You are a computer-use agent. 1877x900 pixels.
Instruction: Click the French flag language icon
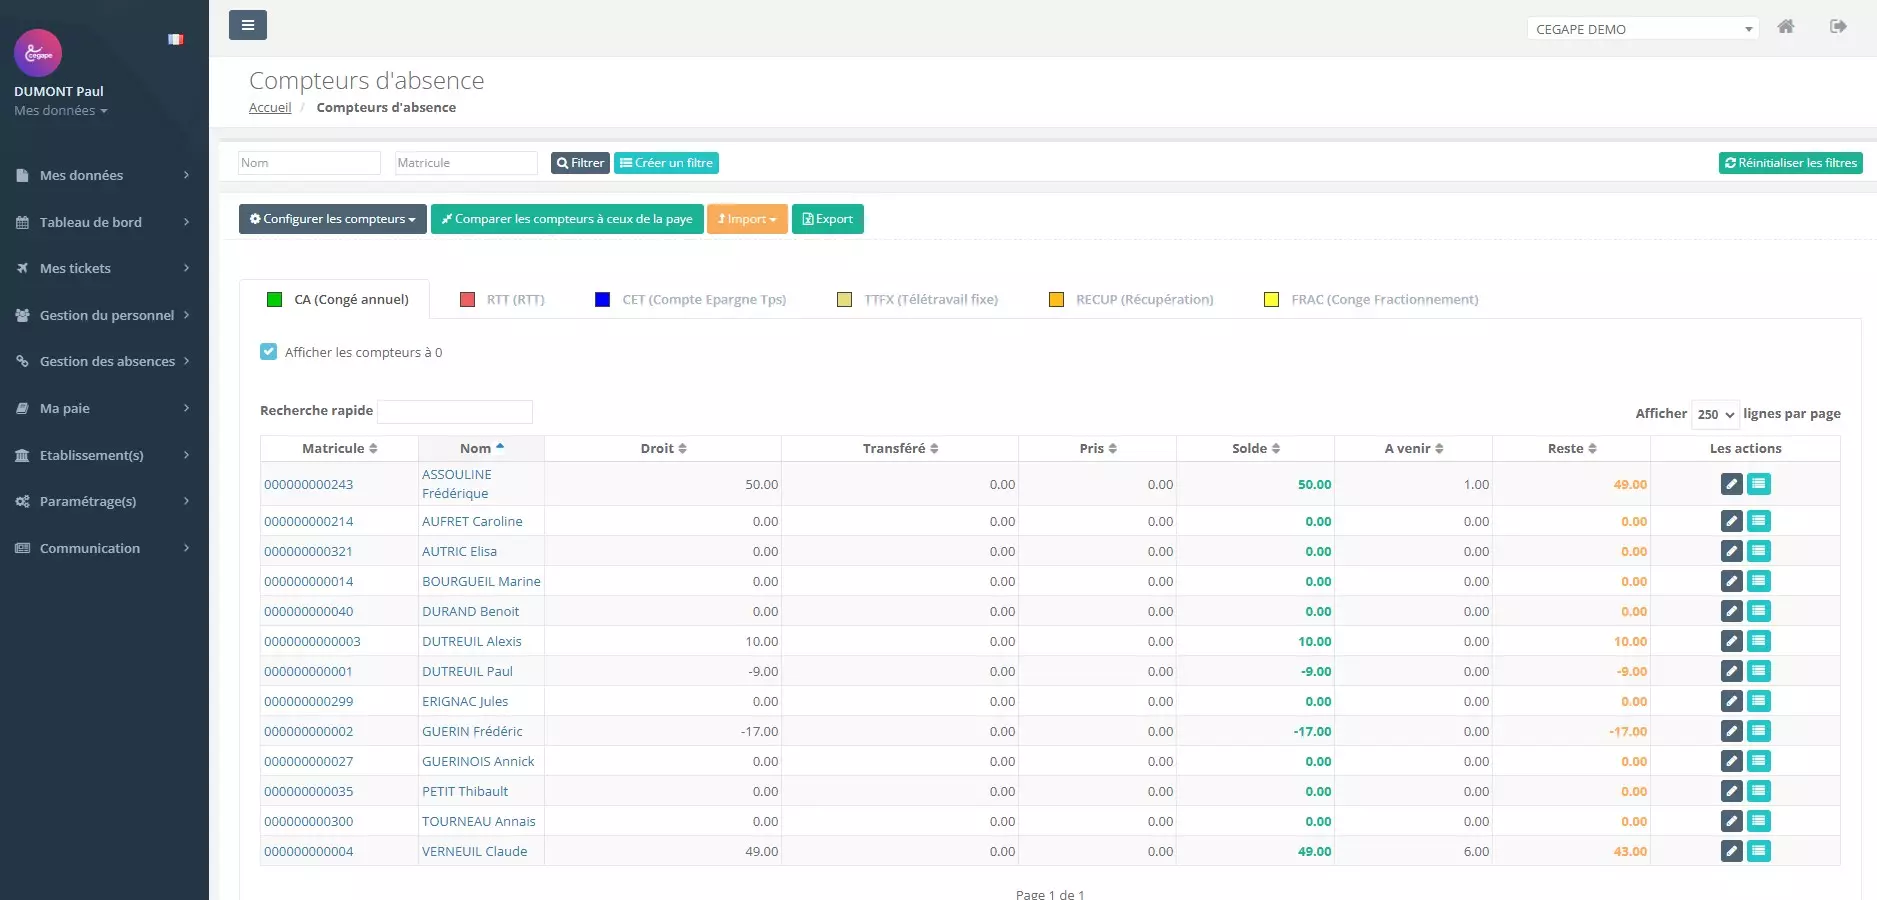point(176,40)
